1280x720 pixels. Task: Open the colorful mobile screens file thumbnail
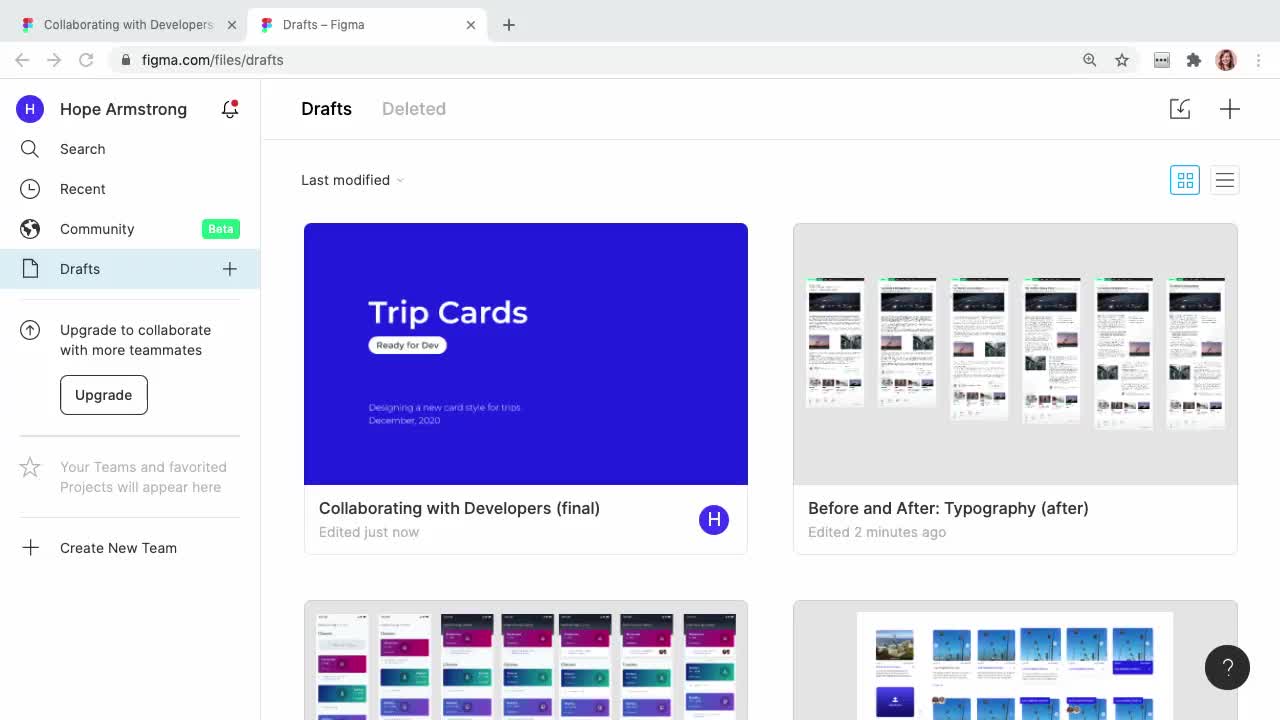click(x=526, y=660)
